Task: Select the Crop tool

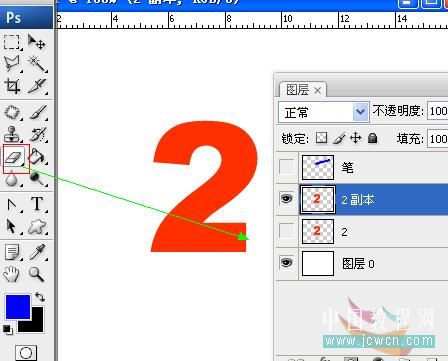Action: (12, 86)
